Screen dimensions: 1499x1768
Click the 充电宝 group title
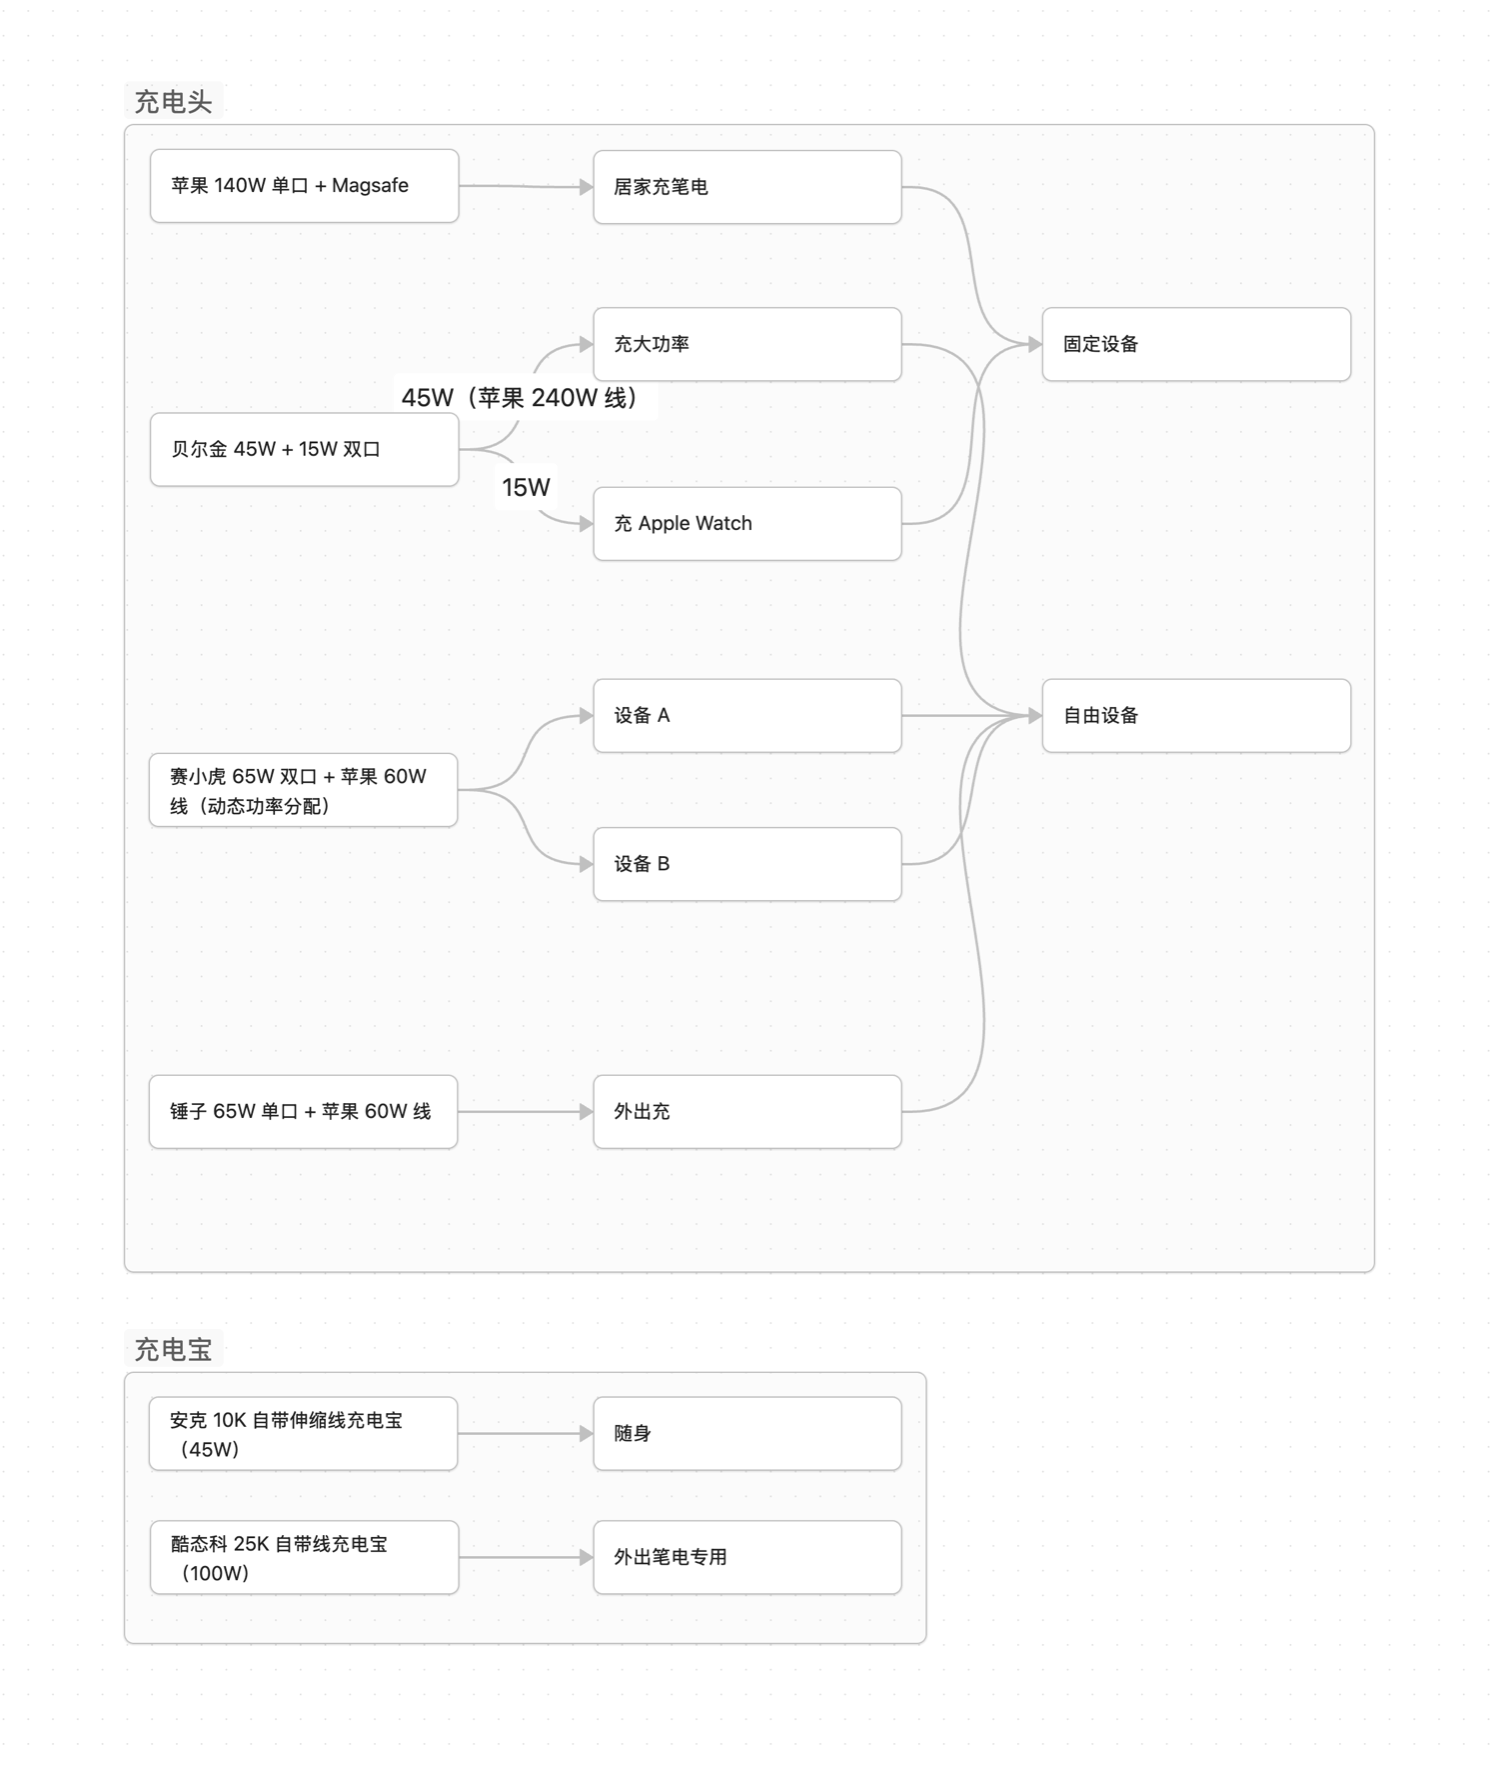(173, 1350)
